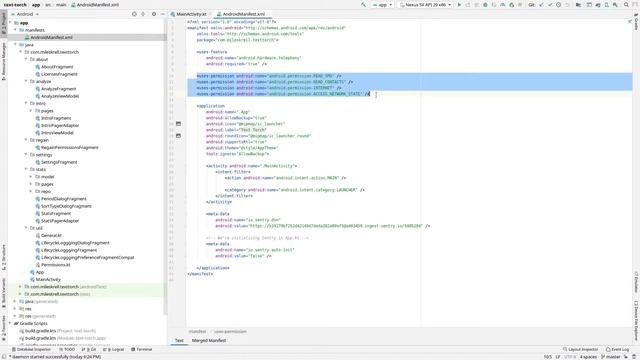Open IntroPagerAdapter class
Image resolution: width=640 pixels, height=360 pixels.
point(60,126)
